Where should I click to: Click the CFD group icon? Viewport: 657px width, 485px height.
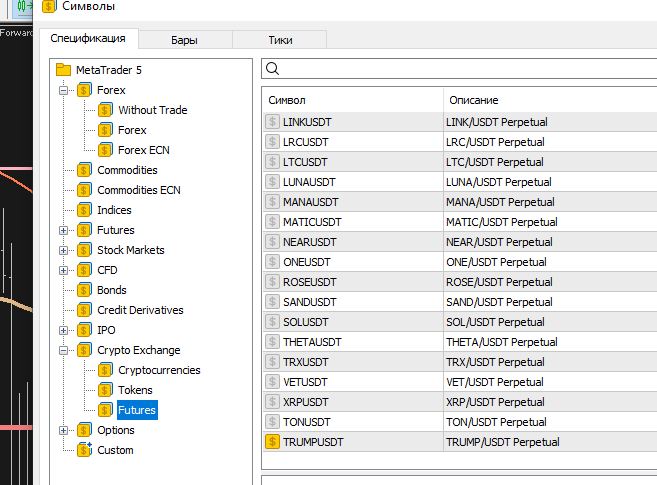click(x=84, y=270)
